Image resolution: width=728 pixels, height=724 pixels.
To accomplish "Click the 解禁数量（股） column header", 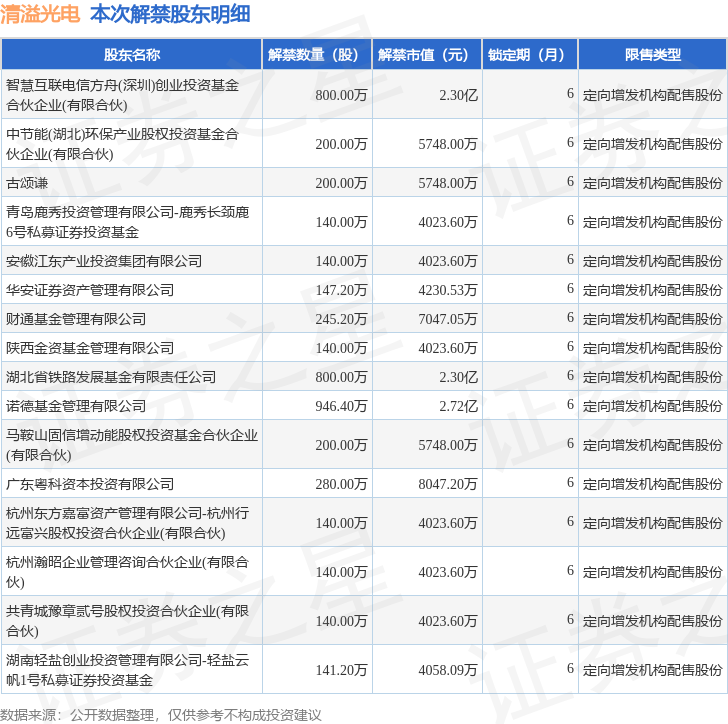I will 317,55.
